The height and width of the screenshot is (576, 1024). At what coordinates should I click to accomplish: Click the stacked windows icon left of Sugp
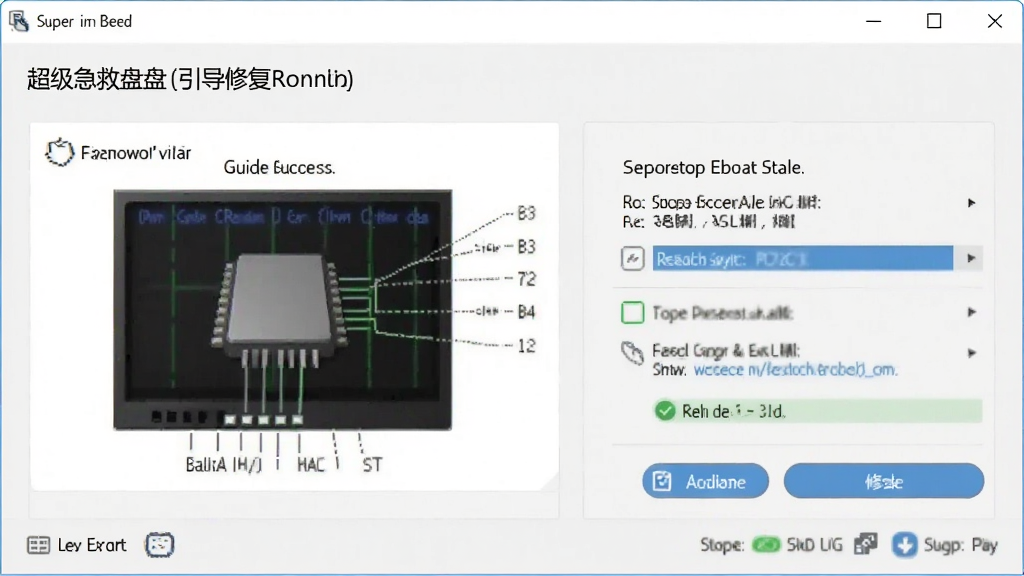[x=866, y=544]
